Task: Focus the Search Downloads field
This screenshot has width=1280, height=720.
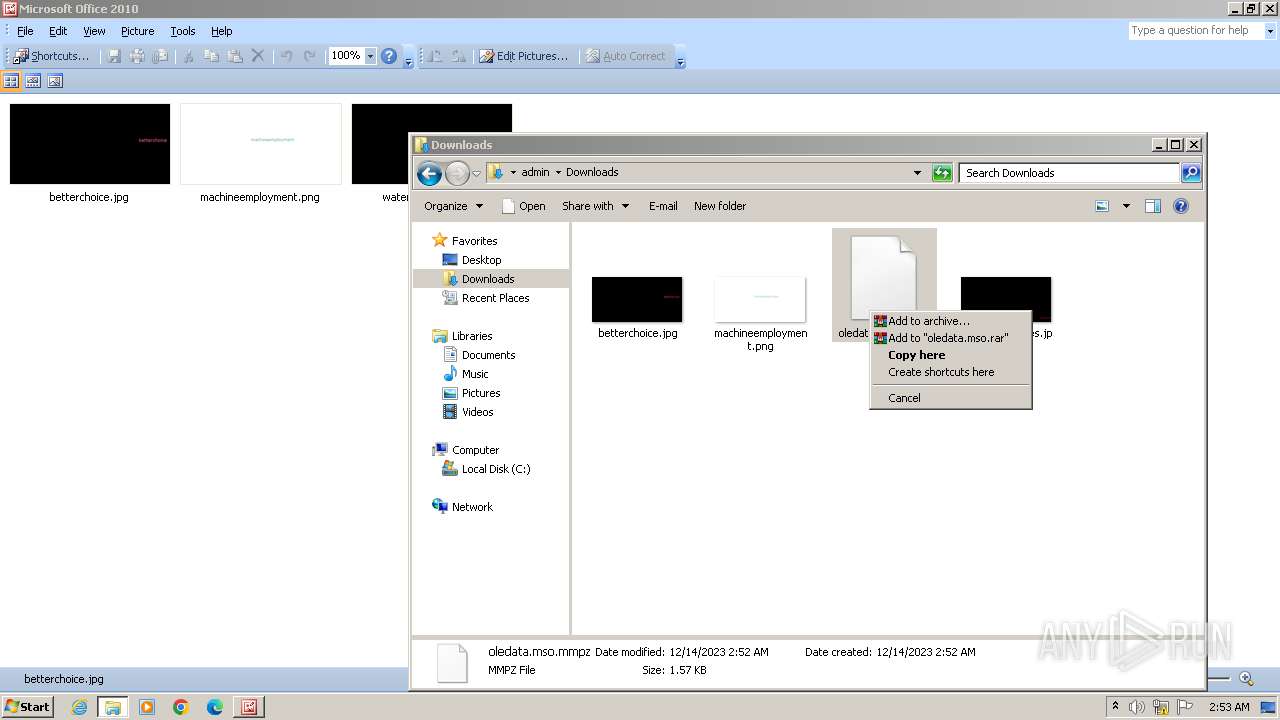Action: tap(1069, 173)
